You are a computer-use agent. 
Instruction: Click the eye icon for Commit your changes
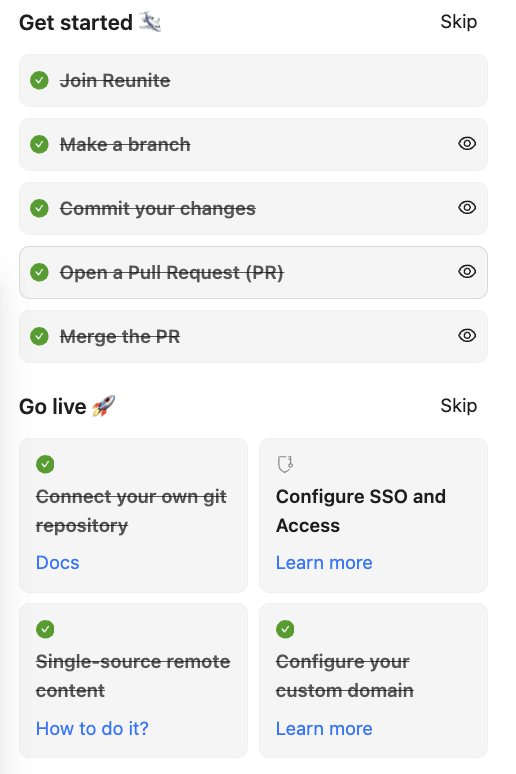(x=467, y=207)
